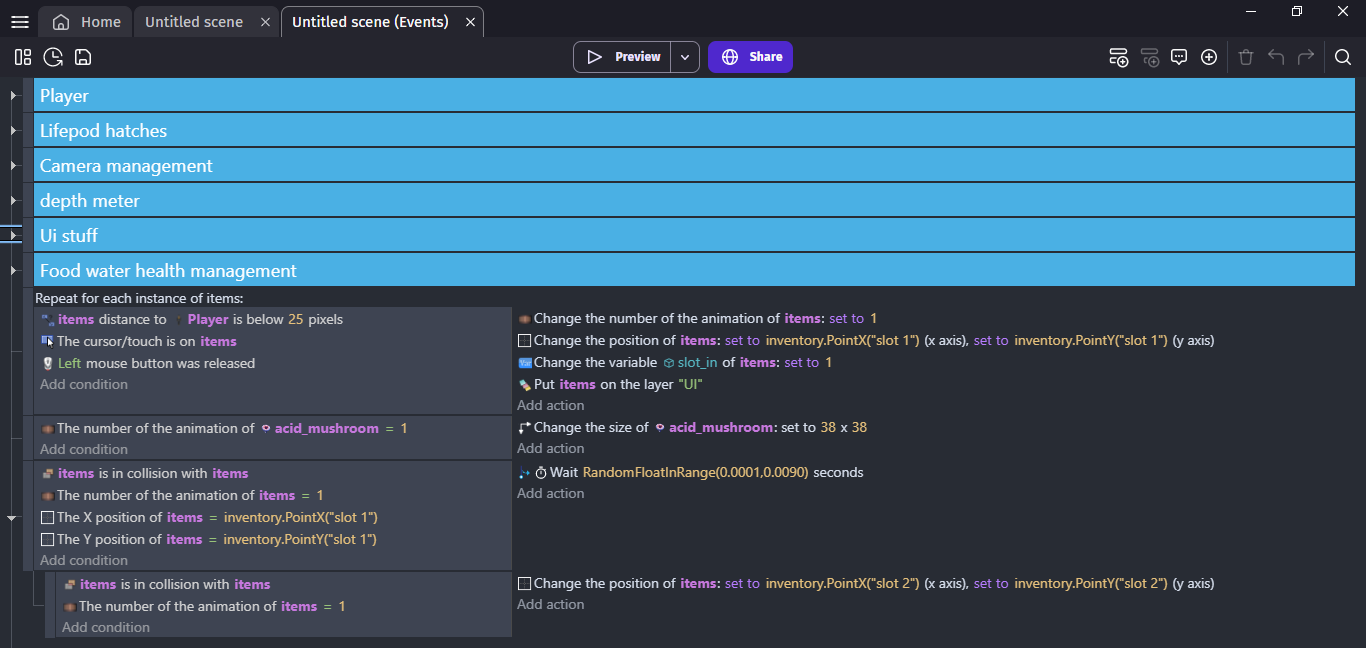This screenshot has width=1366, height=648.
Task: Click Add condition under acid_mushroom animation
Action: [x=84, y=449]
